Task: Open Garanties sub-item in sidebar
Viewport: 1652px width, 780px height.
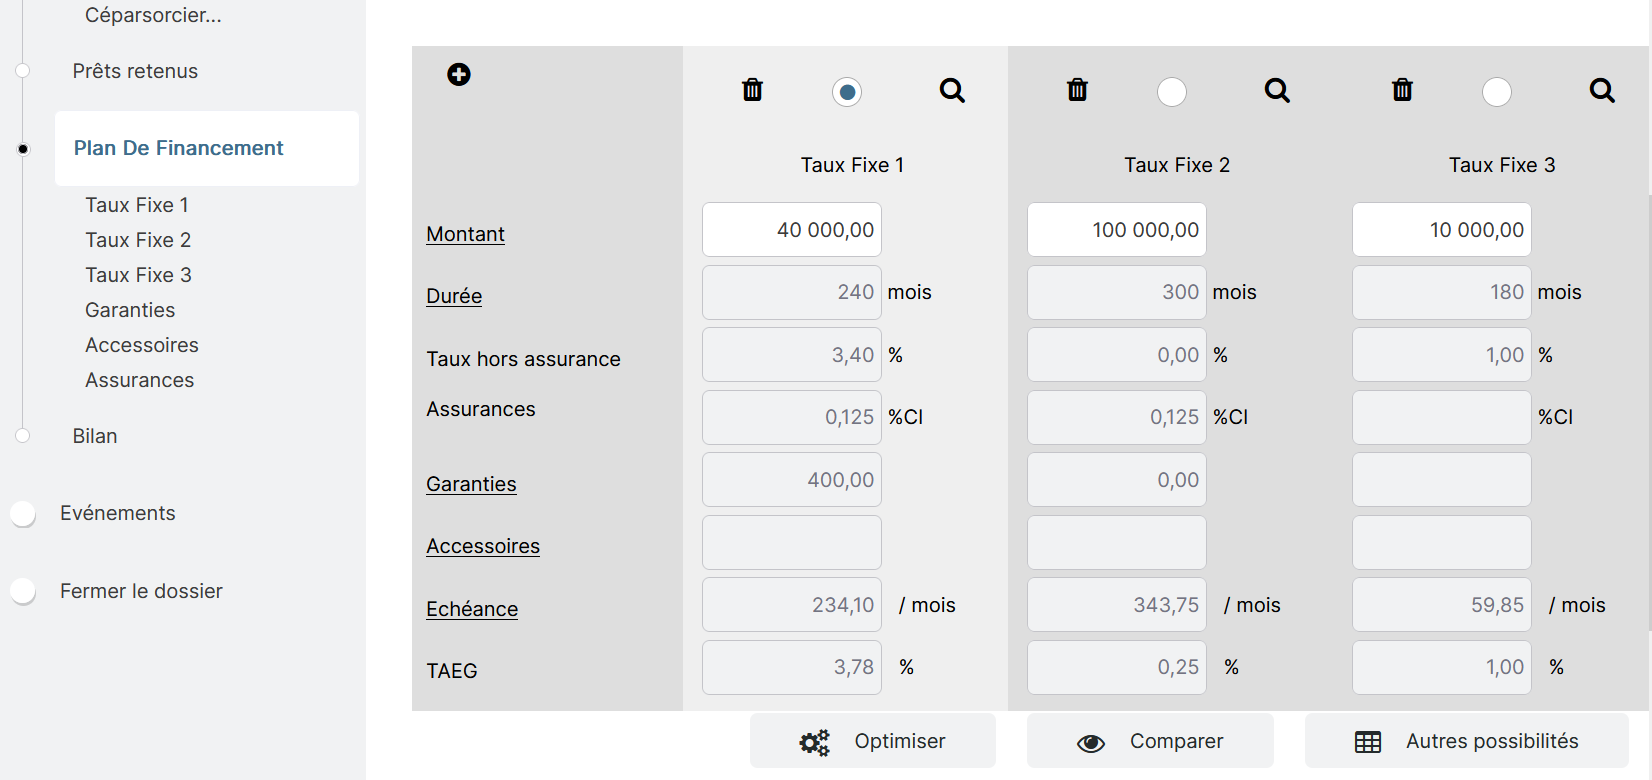Action: tap(130, 310)
